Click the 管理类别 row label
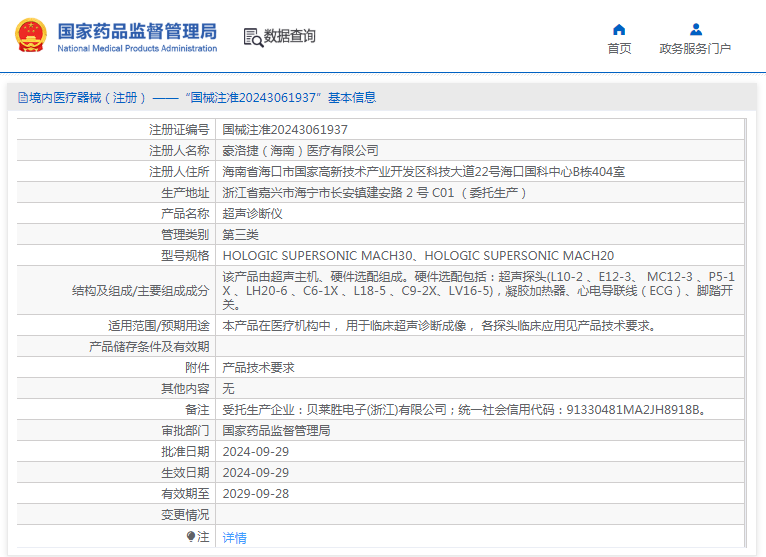The width and height of the screenshot is (766, 557). click(x=185, y=235)
